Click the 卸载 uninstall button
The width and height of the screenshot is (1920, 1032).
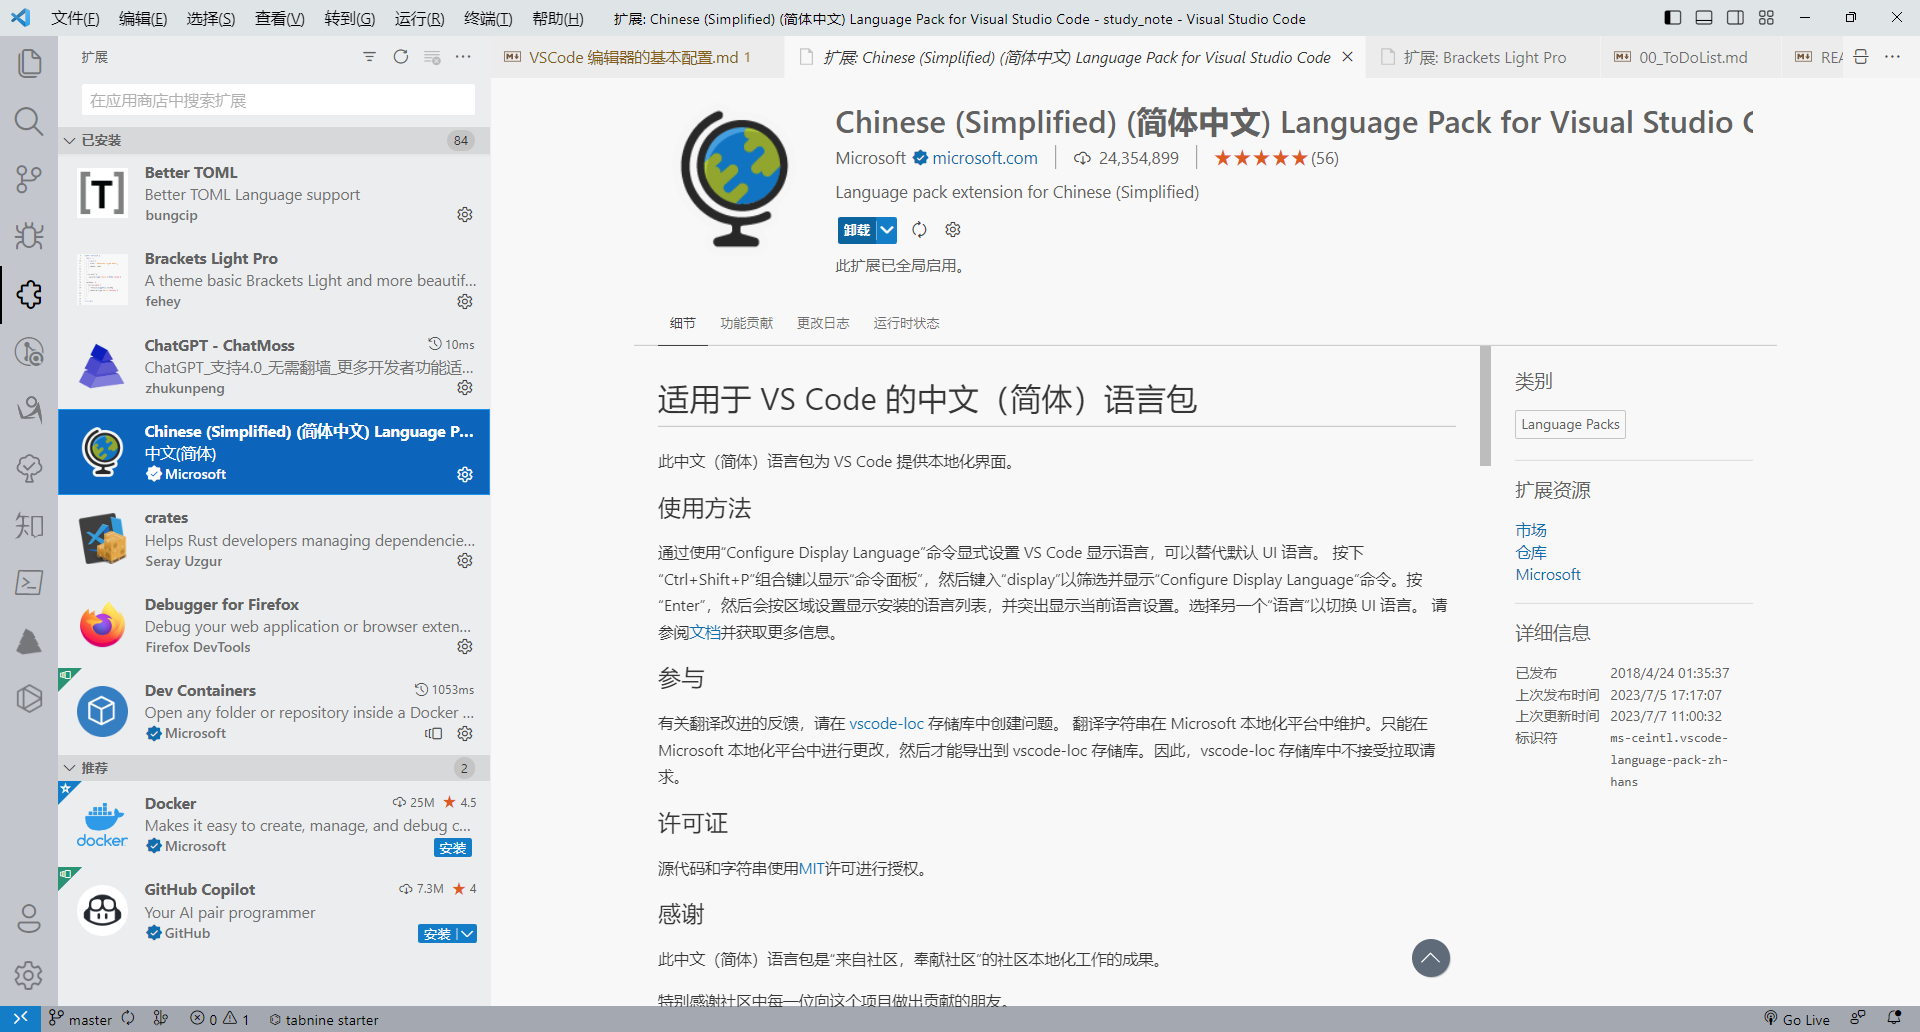[857, 230]
